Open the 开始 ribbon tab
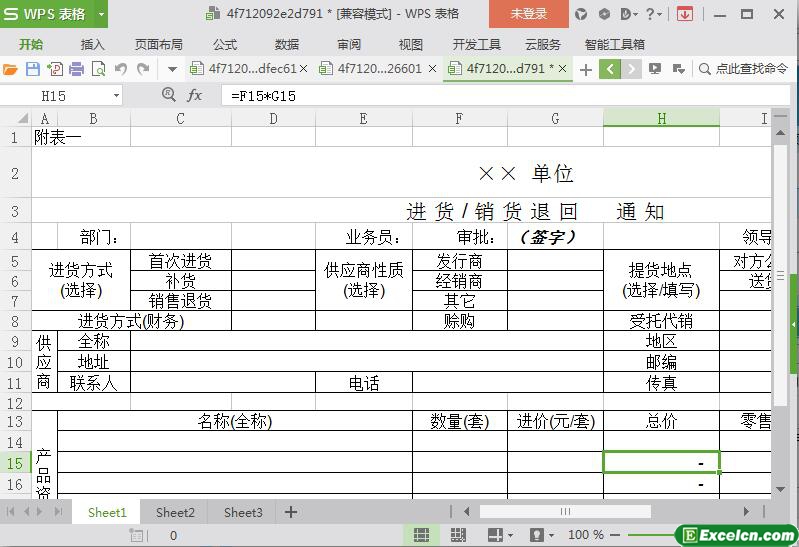This screenshot has height=547, width=799. pyautogui.click(x=31, y=45)
